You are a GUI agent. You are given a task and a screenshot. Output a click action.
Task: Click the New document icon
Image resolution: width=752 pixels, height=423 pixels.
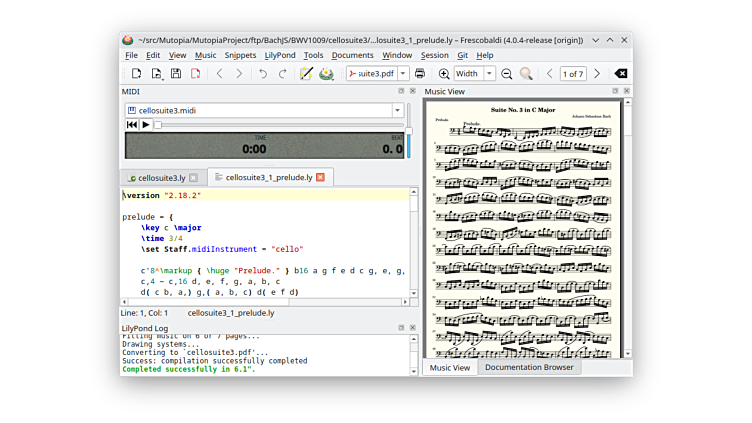(136, 74)
